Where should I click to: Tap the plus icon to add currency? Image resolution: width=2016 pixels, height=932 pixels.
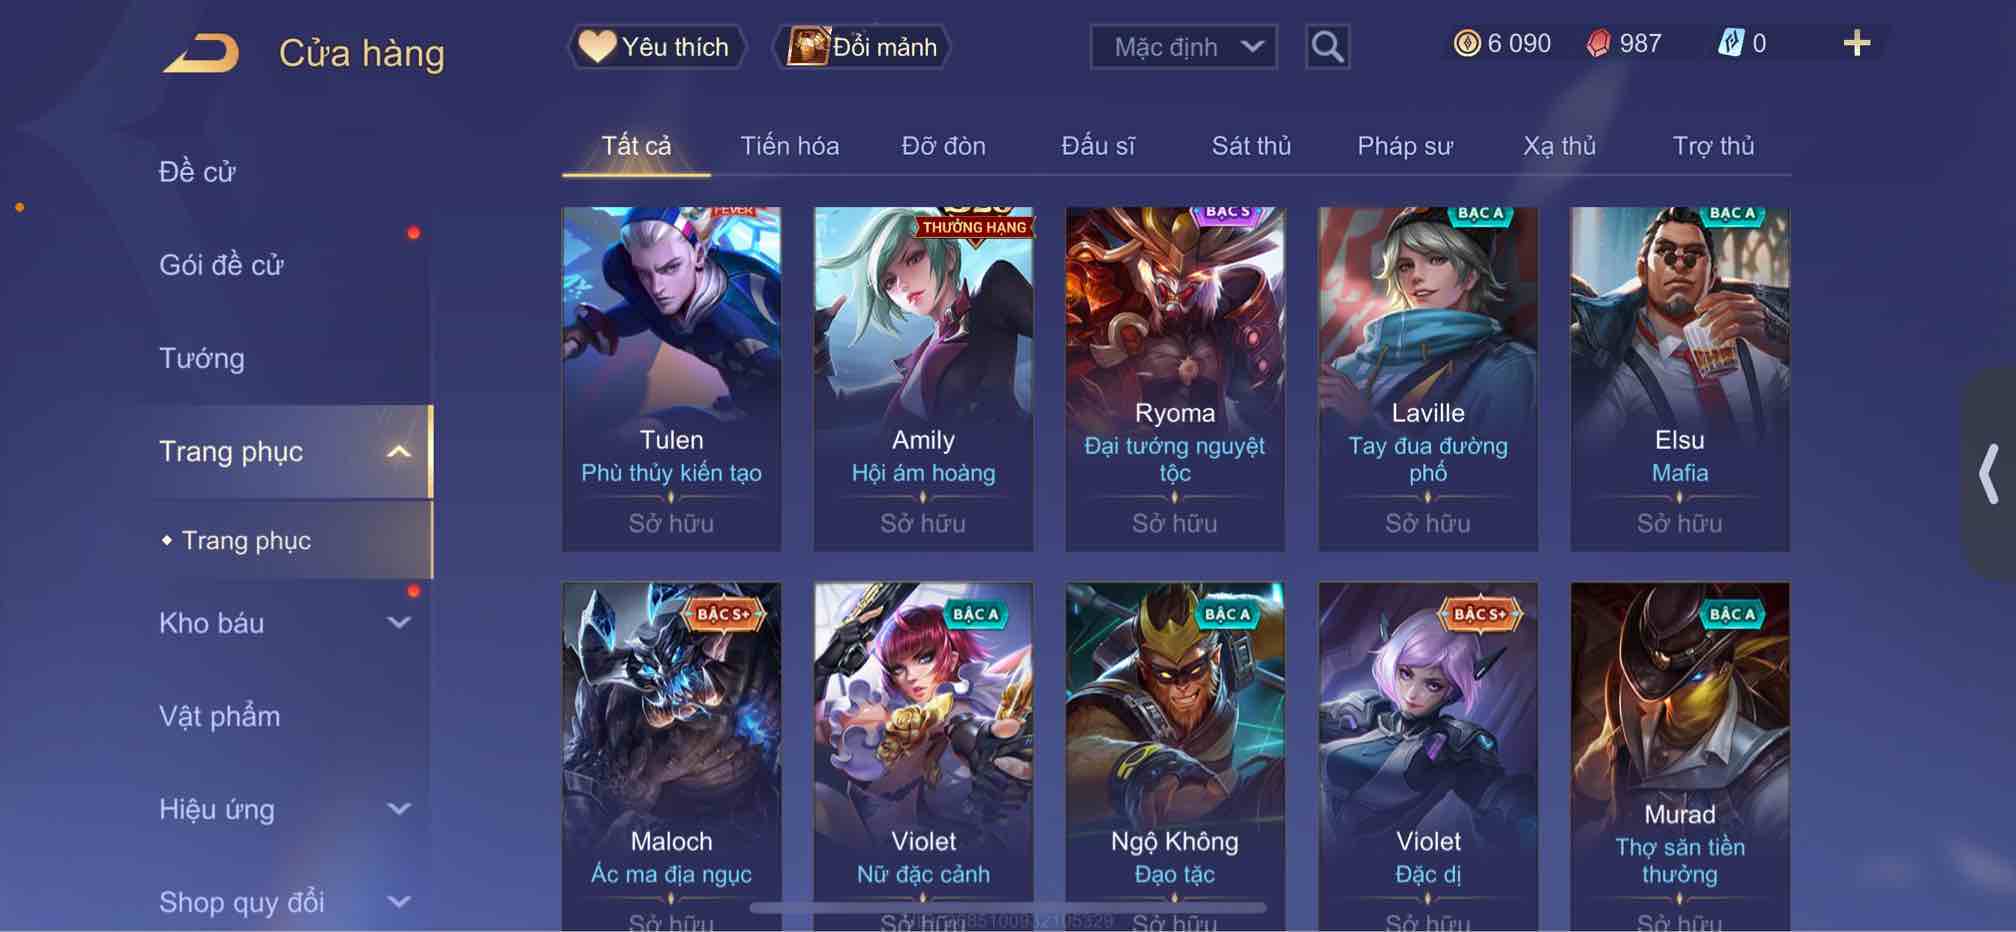[1856, 43]
